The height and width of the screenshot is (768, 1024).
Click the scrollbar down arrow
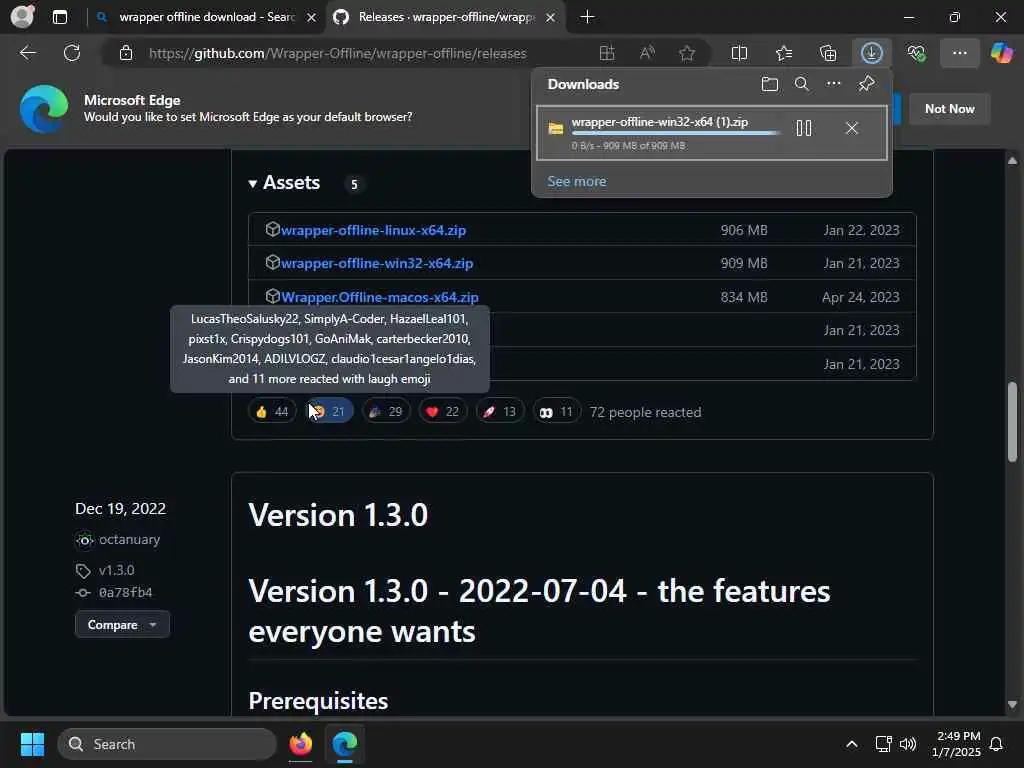1012,705
